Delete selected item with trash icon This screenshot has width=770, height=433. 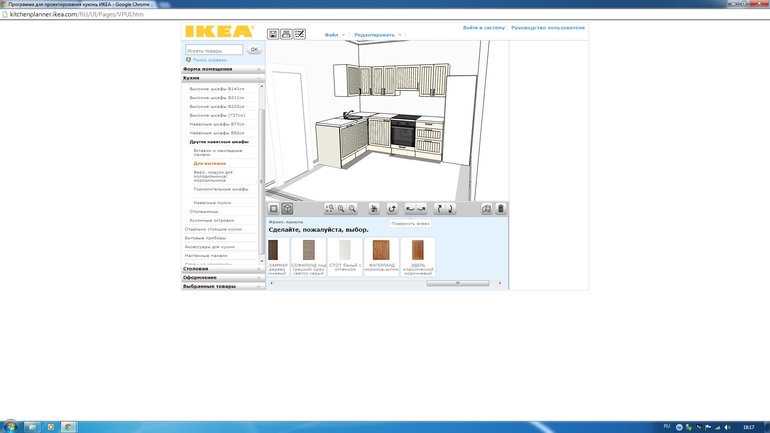point(501,209)
